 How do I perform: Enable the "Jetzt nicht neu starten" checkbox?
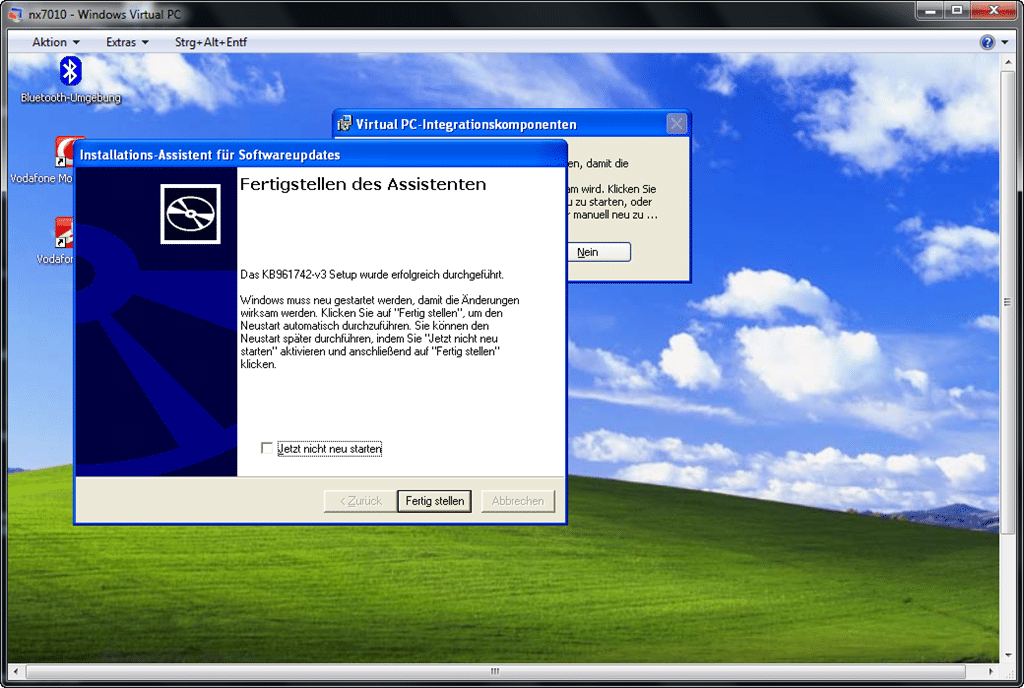click(266, 448)
